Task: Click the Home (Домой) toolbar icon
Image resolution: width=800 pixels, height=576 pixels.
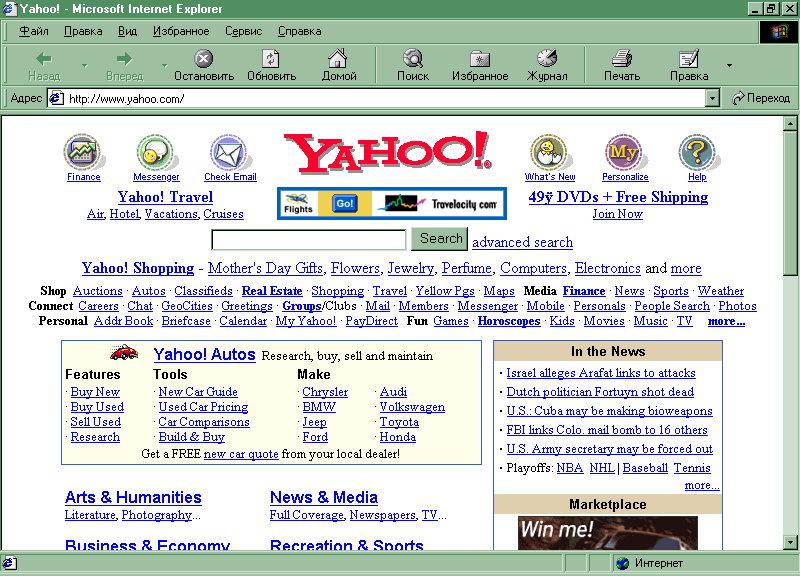Action: [339, 59]
